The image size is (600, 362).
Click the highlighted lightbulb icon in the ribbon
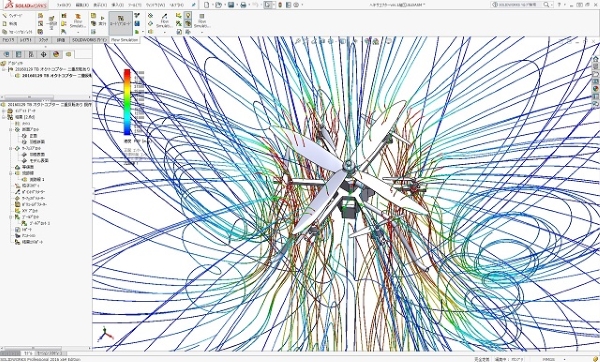tap(188, 15)
